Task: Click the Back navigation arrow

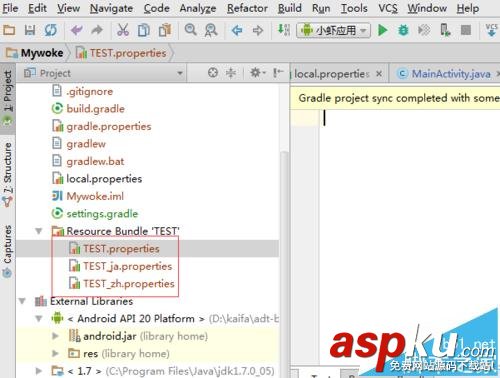Action: click(237, 30)
